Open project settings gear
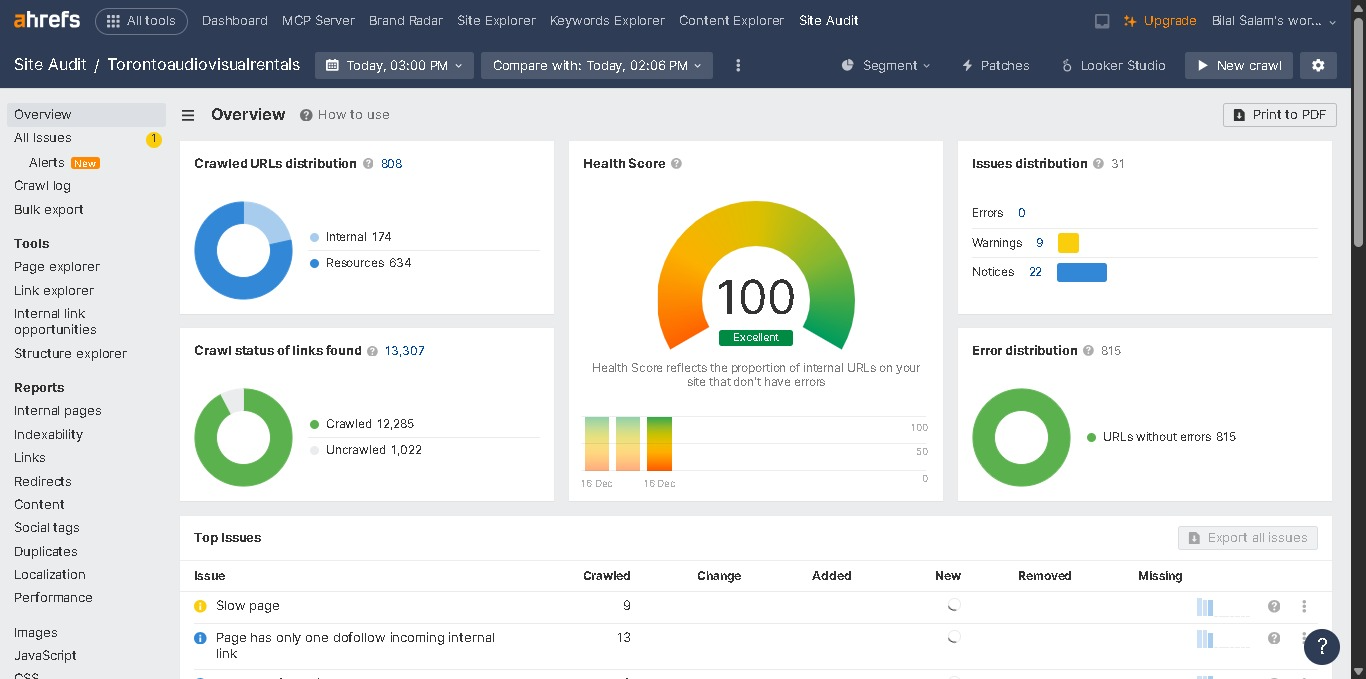1366x679 pixels. (1318, 65)
